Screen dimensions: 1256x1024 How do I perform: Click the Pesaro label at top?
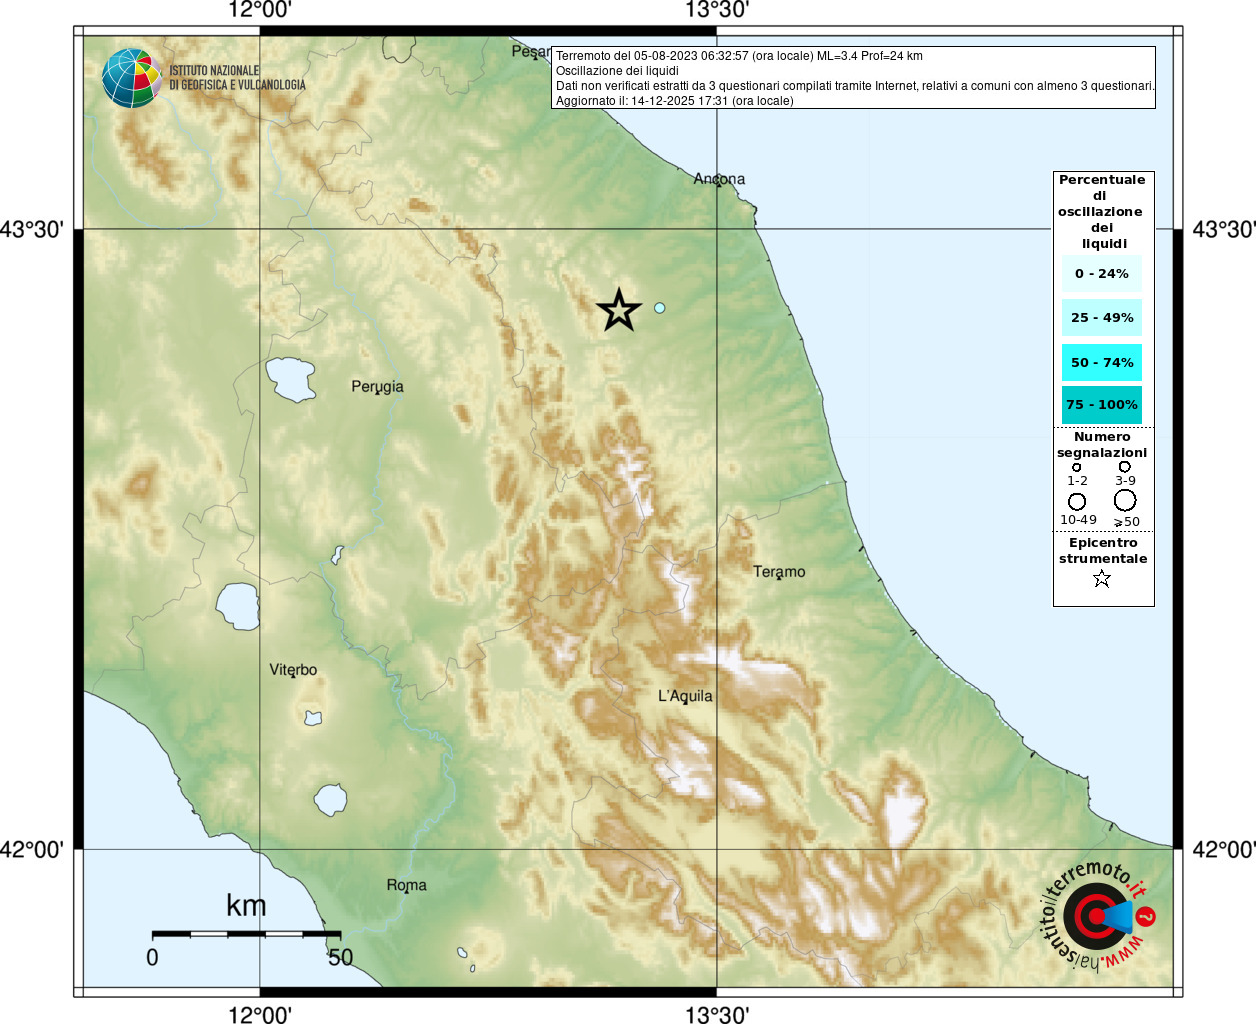pos(531,51)
